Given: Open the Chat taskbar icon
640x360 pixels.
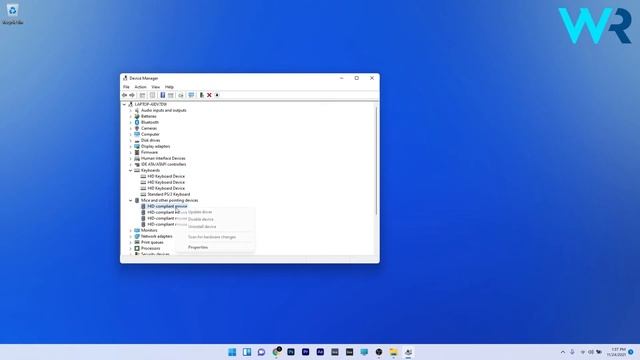Looking at the screenshot, I should 262,352.
